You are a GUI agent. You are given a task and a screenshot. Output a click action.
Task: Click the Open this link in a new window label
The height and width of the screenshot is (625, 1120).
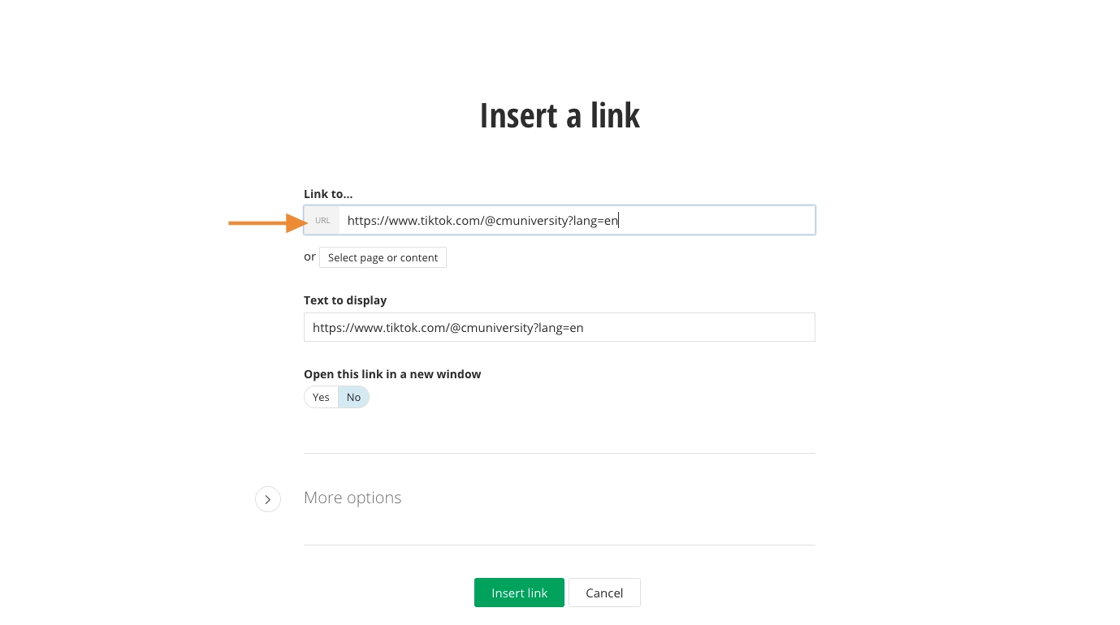pyautogui.click(x=392, y=374)
